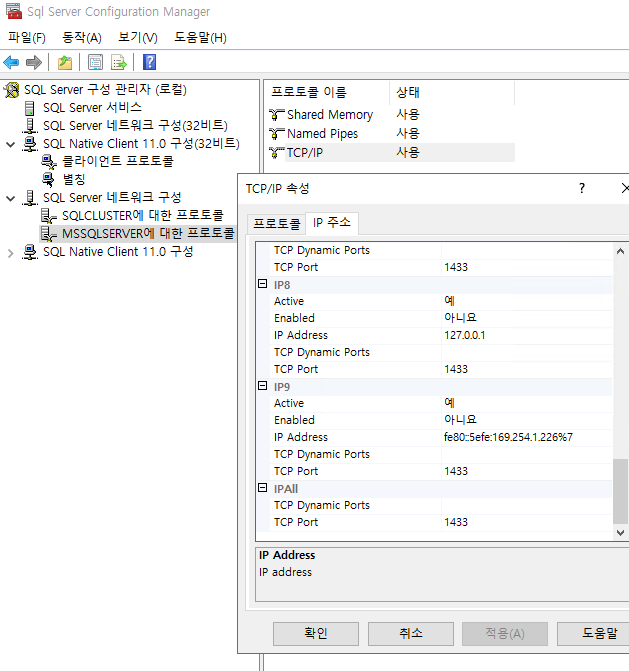629x671 pixels.
Task: Select the Named Pipes row label
Action: [322, 134]
